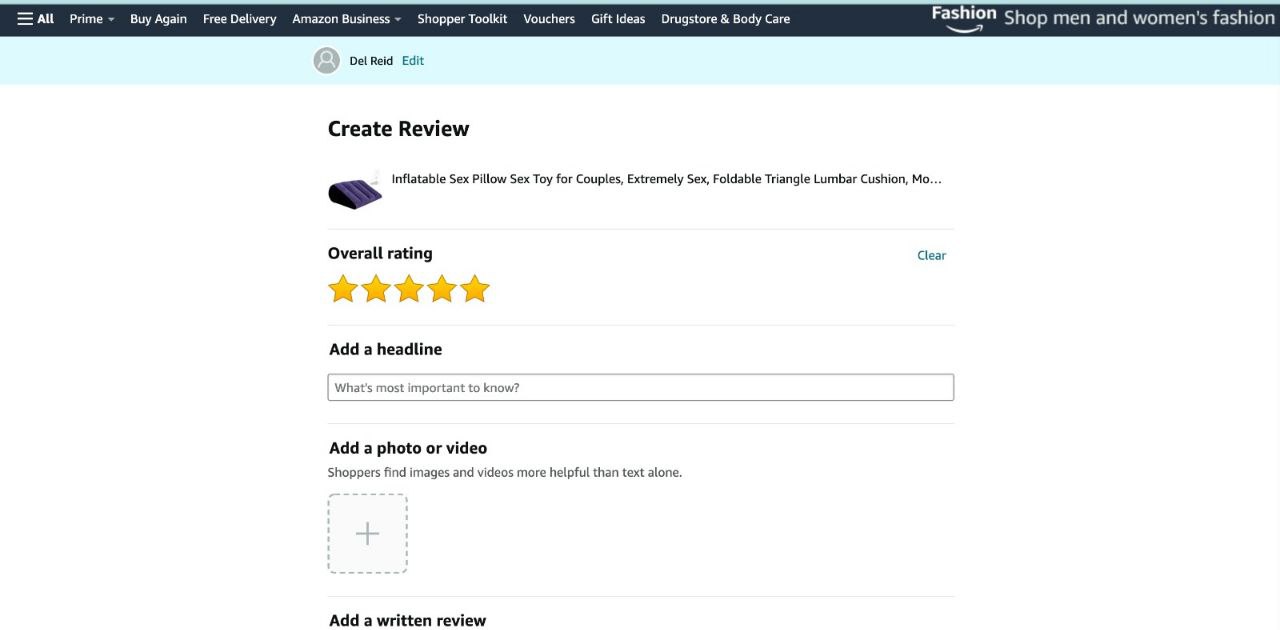The width and height of the screenshot is (1280, 630).
Task: Open Shopper Toolkit from navigation
Action: (x=462, y=19)
